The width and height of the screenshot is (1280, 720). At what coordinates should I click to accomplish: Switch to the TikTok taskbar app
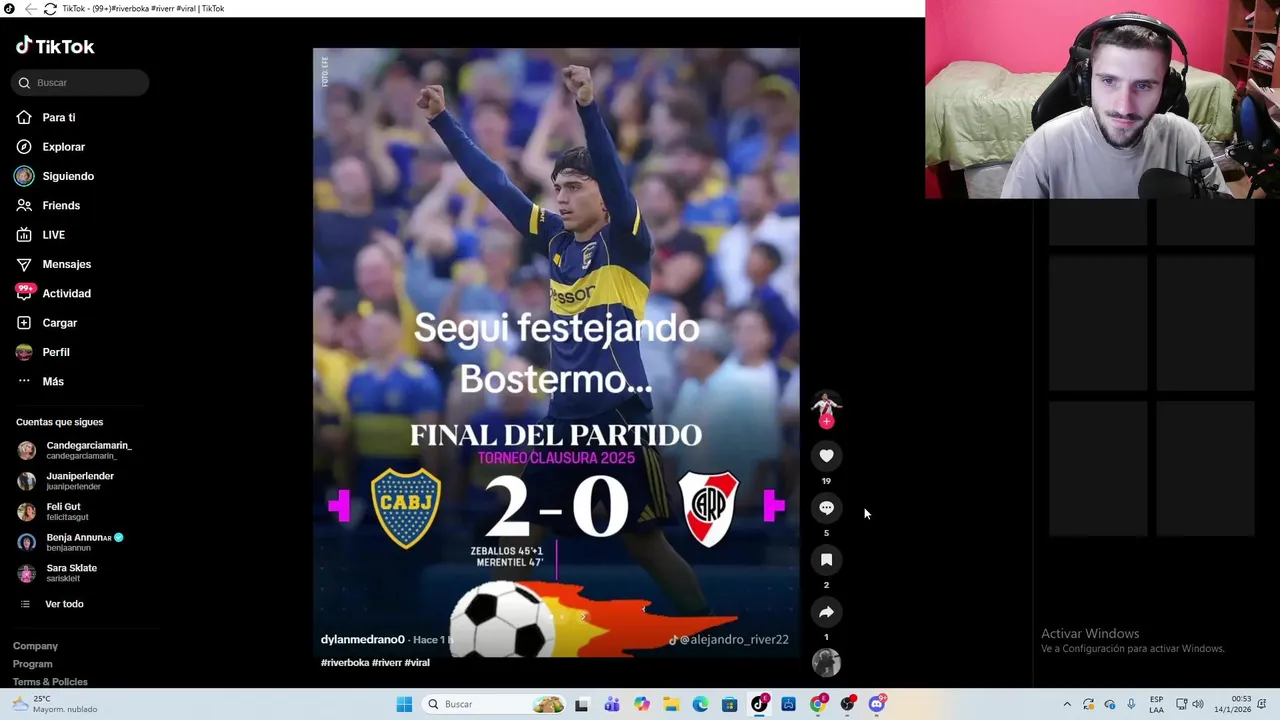[x=759, y=704]
